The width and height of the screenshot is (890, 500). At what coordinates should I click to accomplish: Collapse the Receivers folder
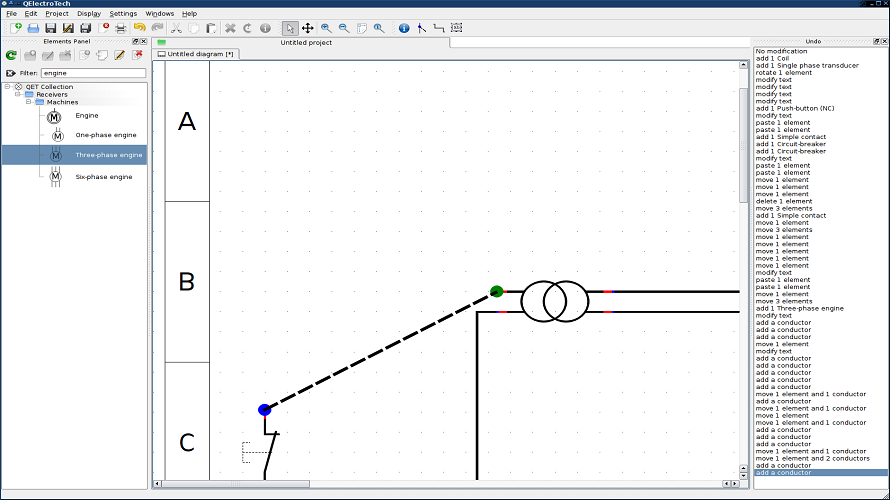click(18, 94)
